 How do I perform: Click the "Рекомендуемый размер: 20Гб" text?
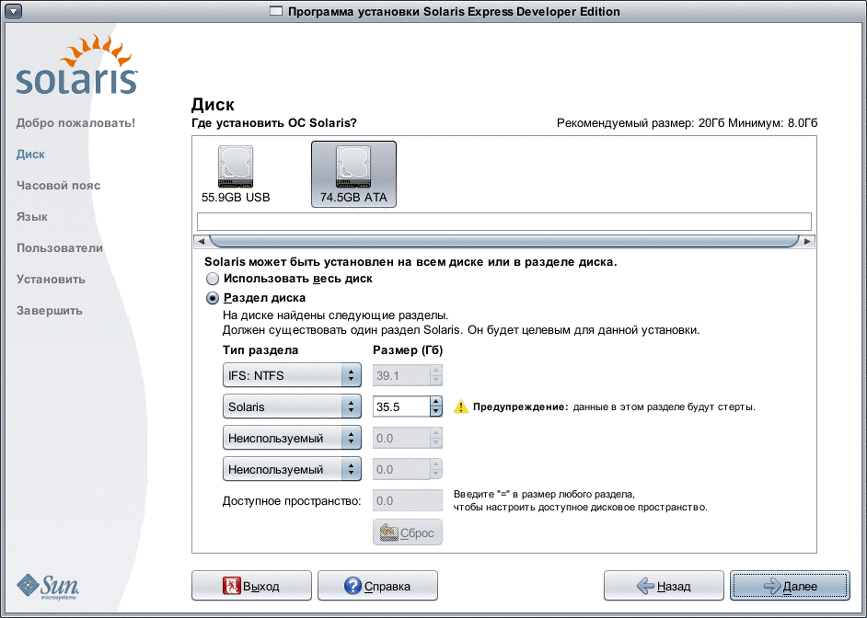pyautogui.click(x=640, y=123)
